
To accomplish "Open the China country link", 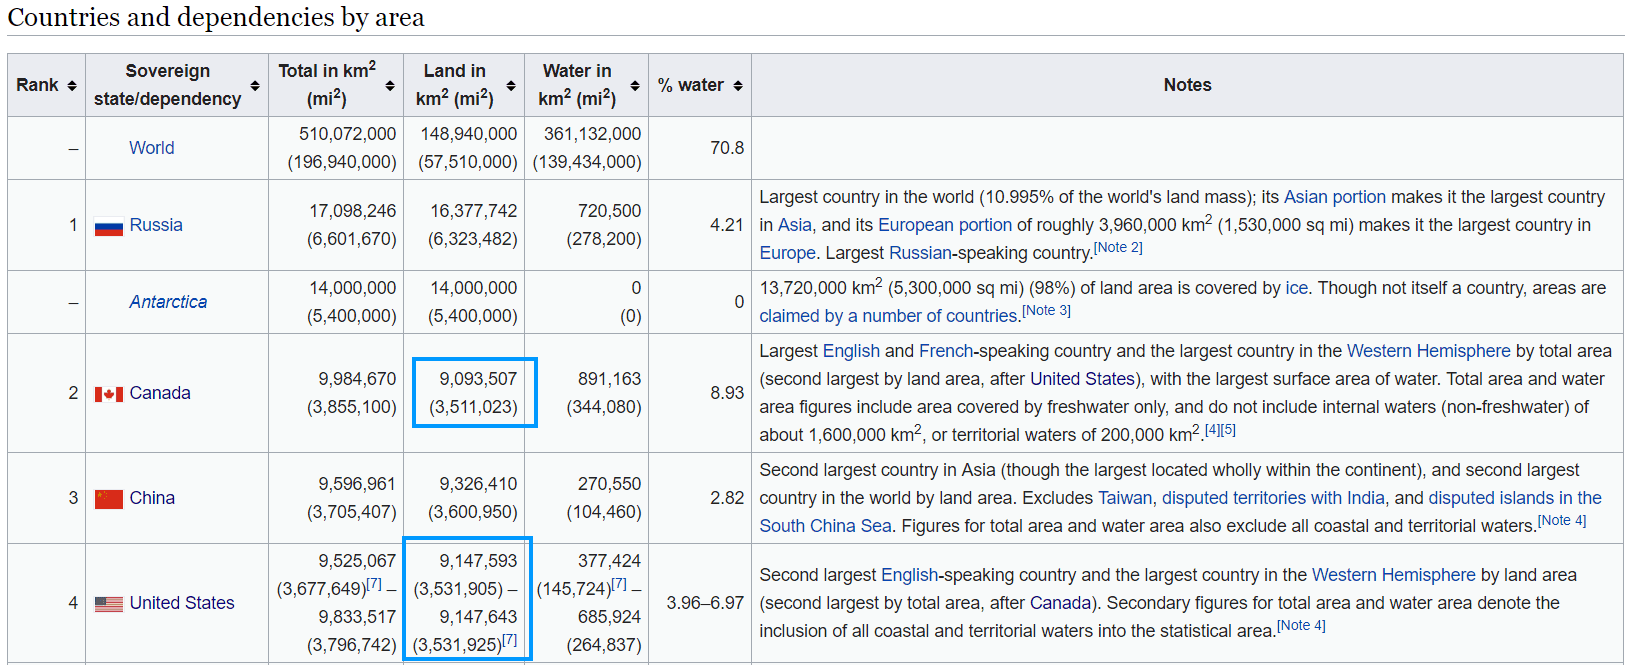I will tap(152, 498).
